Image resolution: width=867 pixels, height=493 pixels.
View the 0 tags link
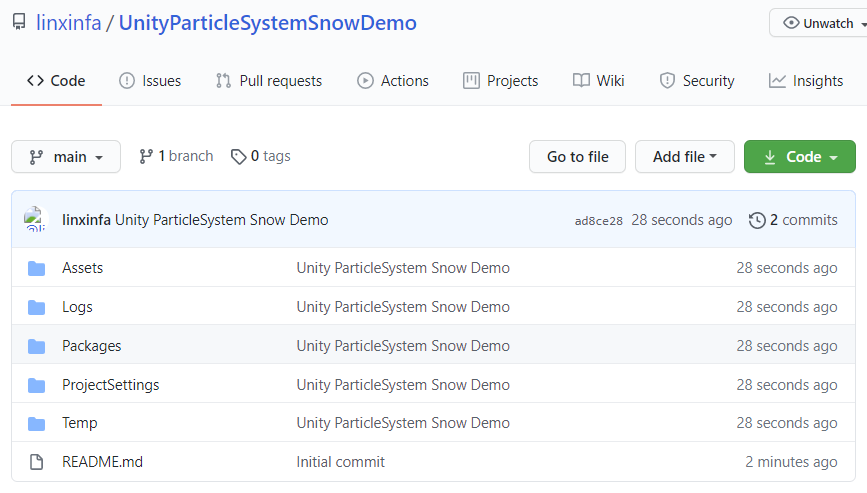click(260, 156)
